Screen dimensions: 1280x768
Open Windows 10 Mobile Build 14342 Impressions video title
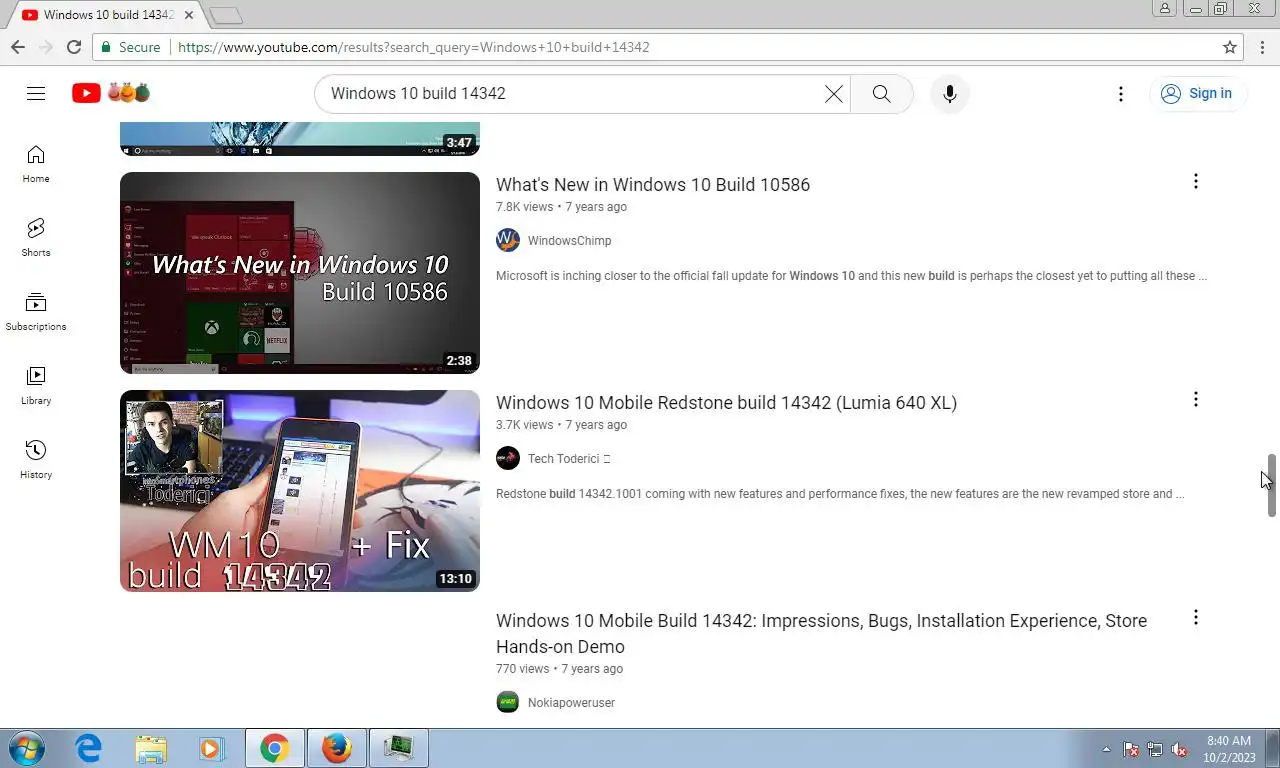pyautogui.click(x=821, y=633)
